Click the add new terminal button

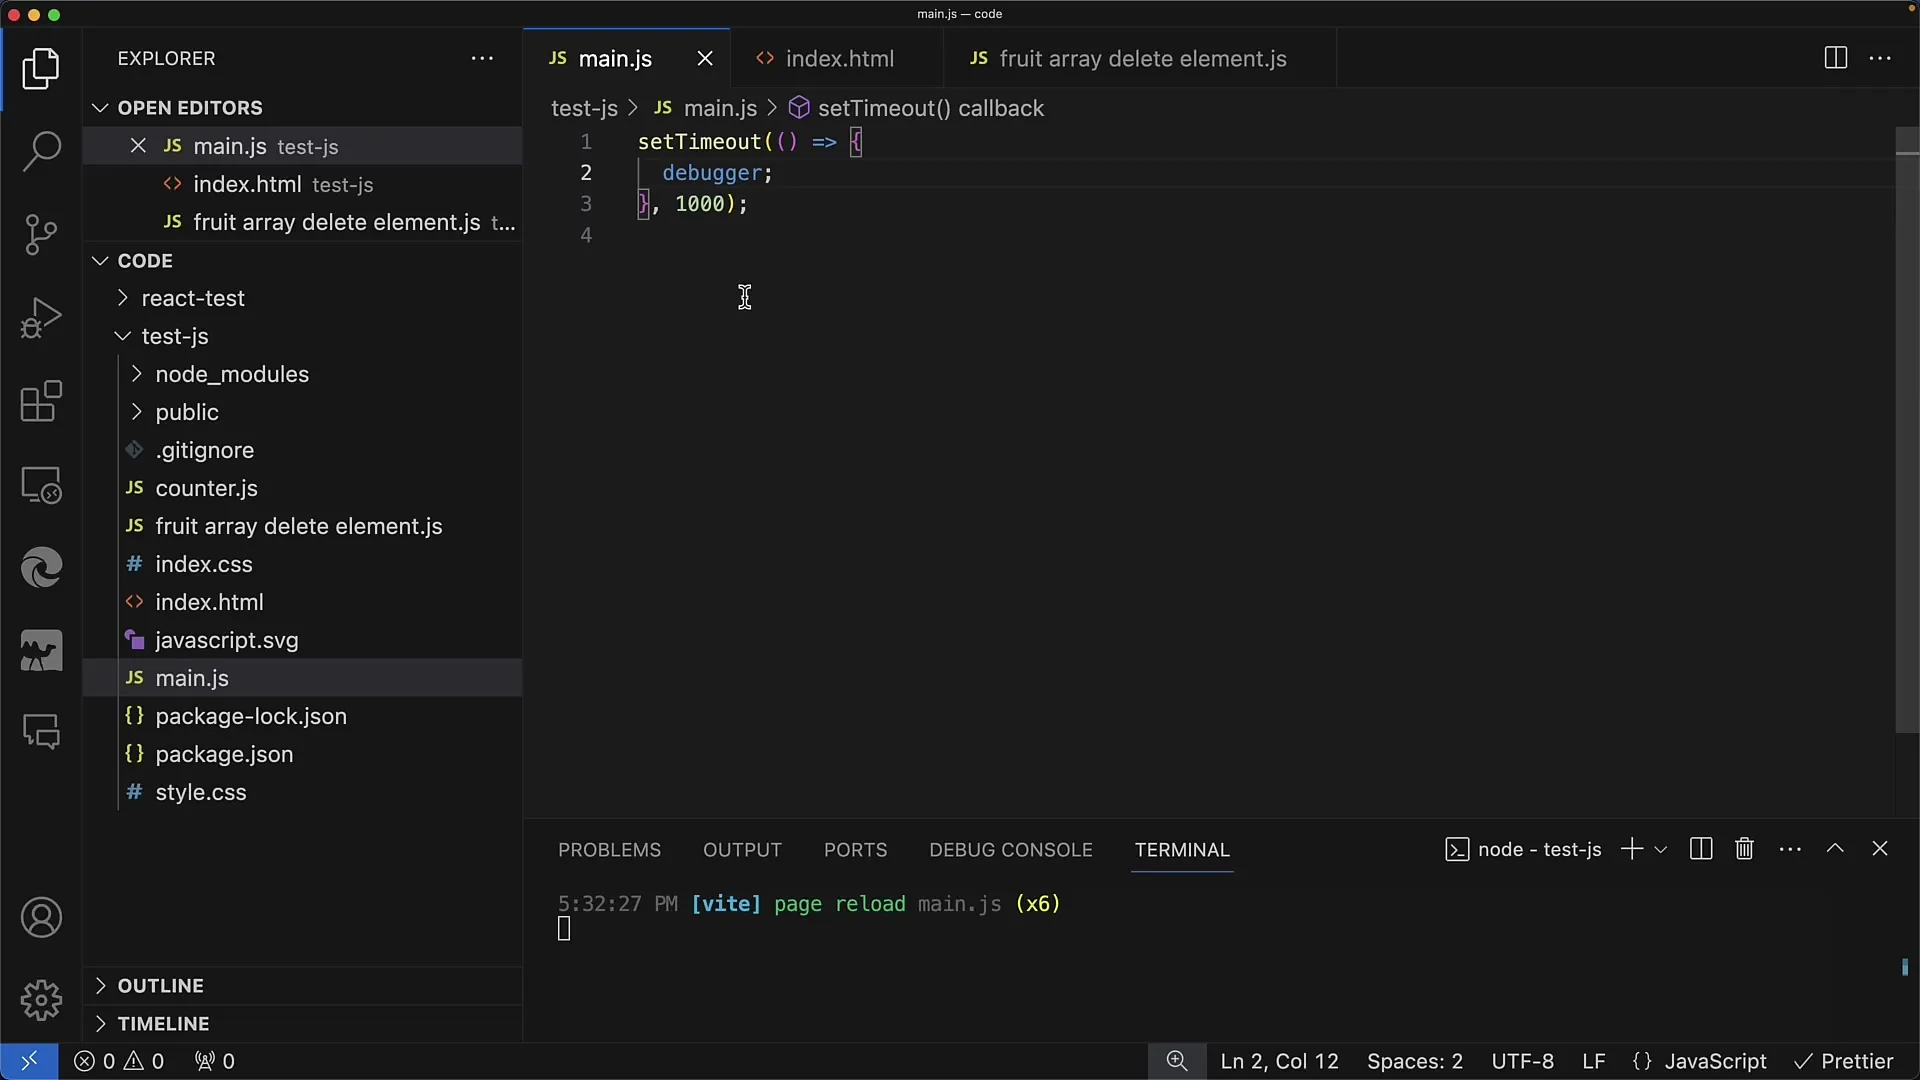[x=1627, y=848]
